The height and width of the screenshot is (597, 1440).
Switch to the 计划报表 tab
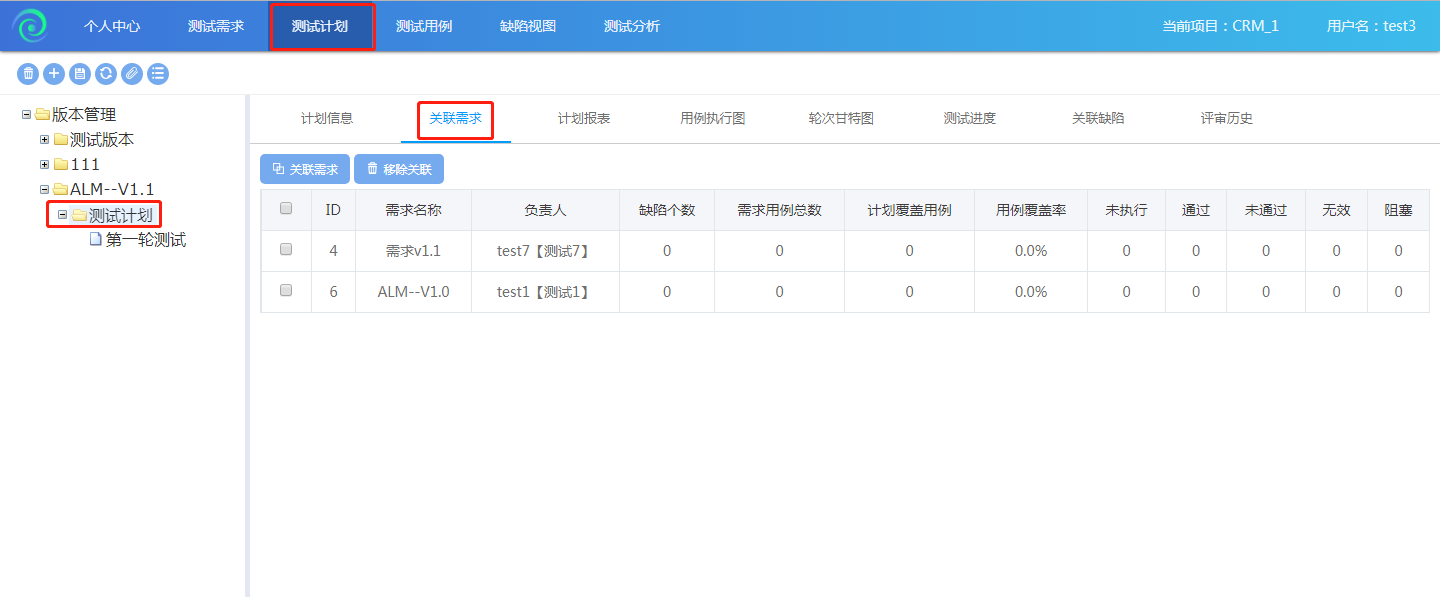coord(584,118)
